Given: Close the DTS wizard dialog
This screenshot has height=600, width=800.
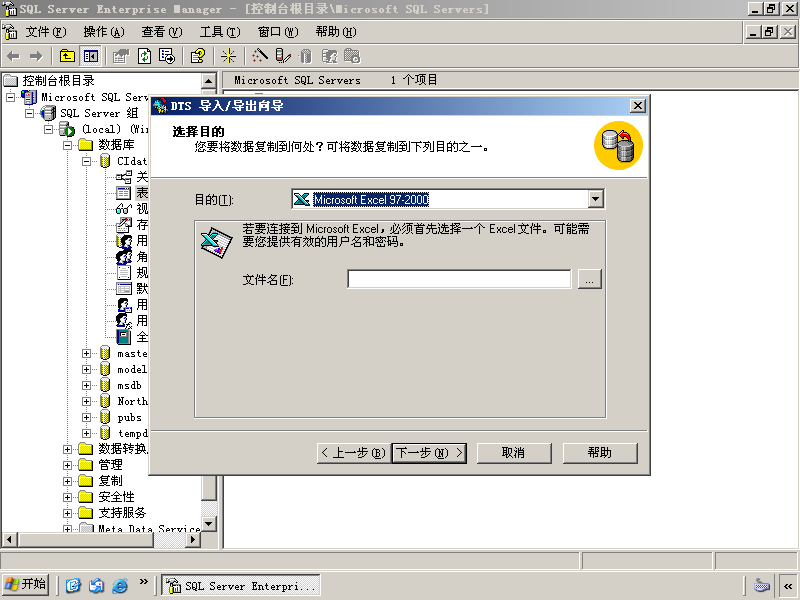Looking at the screenshot, I should [x=638, y=106].
